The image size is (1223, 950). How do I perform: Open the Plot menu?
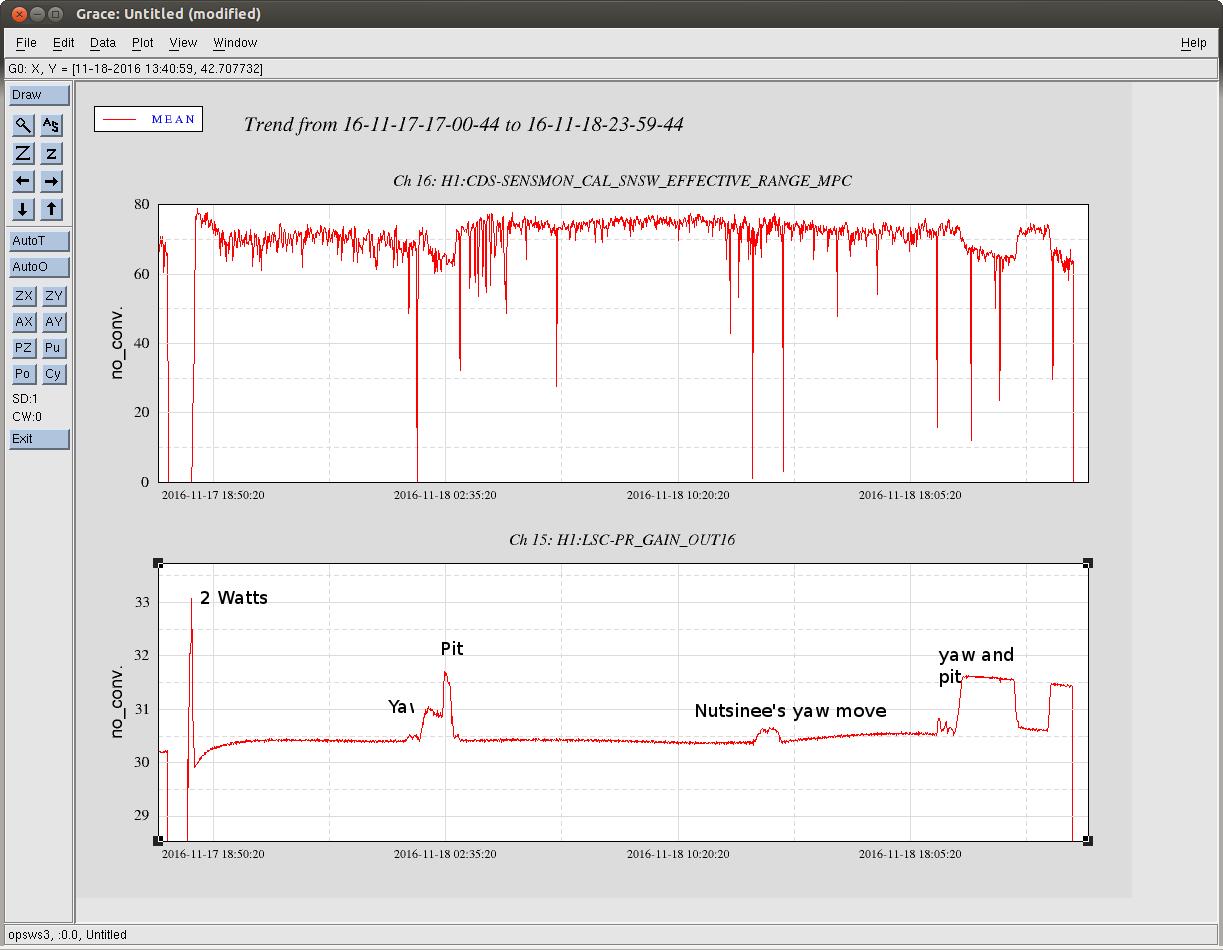tap(143, 43)
